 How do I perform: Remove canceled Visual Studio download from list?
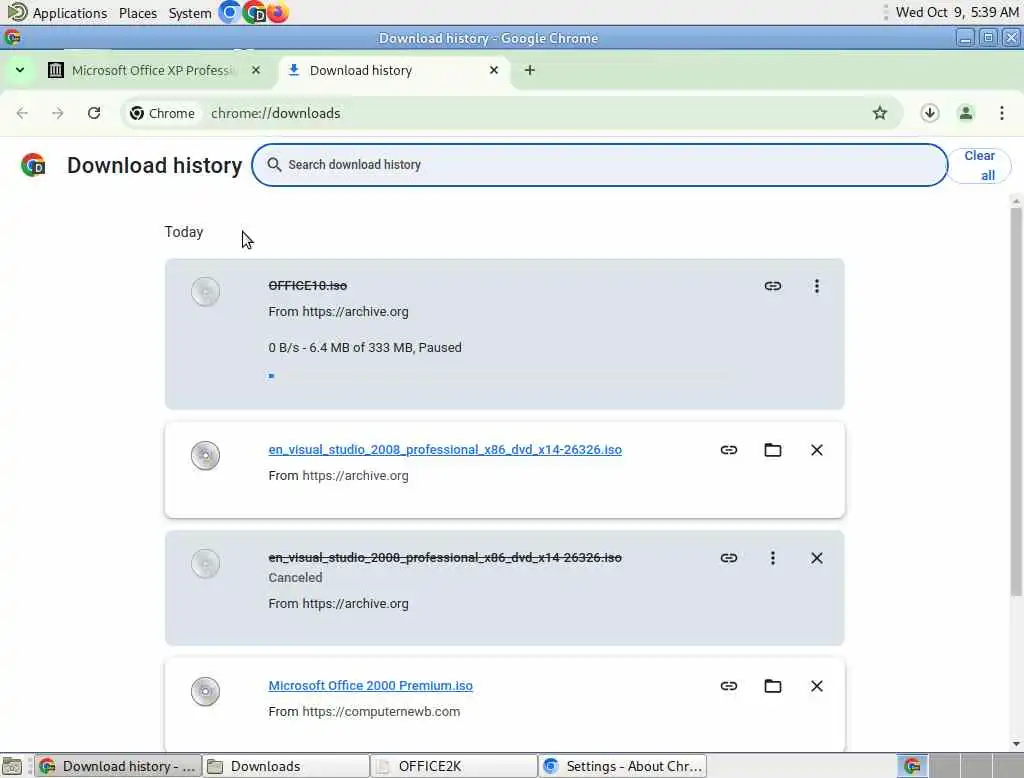tap(816, 558)
